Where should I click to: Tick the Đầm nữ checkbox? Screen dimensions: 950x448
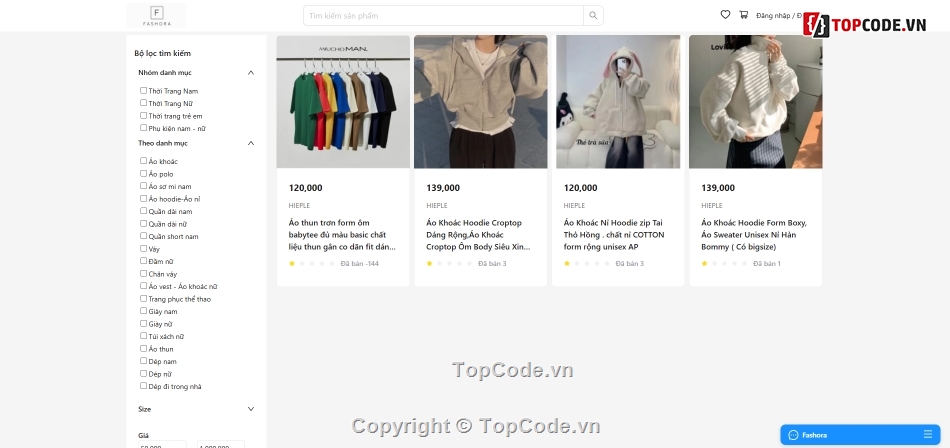(144, 261)
